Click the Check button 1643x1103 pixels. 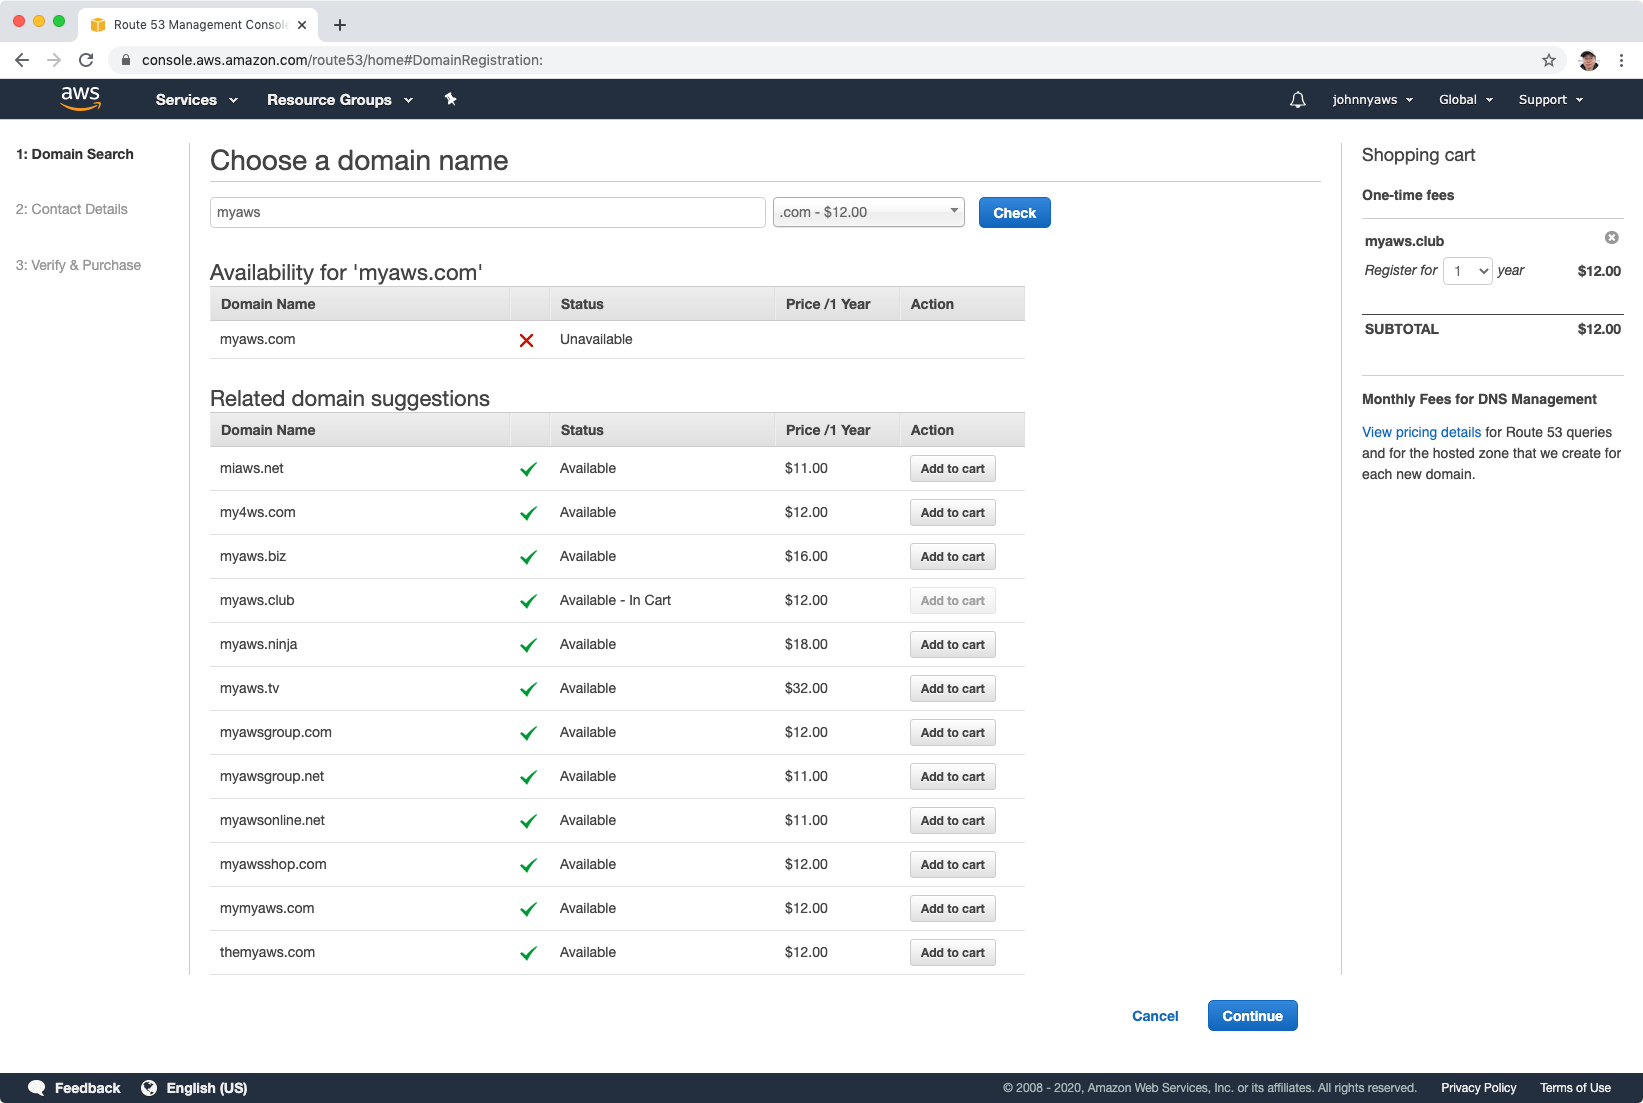1015,213
